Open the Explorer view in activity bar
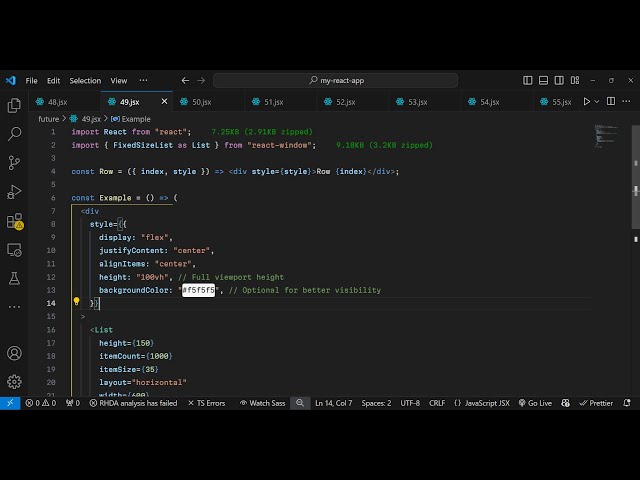This screenshot has height=480, width=640. 14,104
